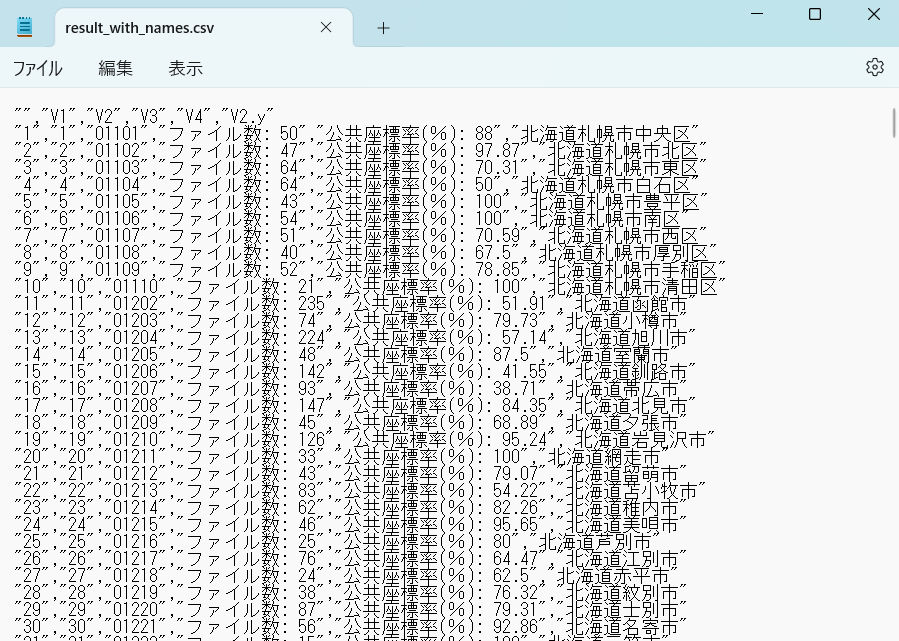Click the text 北海道札幌市南区
The width and height of the screenshot is (899, 641).
[x=605, y=219]
